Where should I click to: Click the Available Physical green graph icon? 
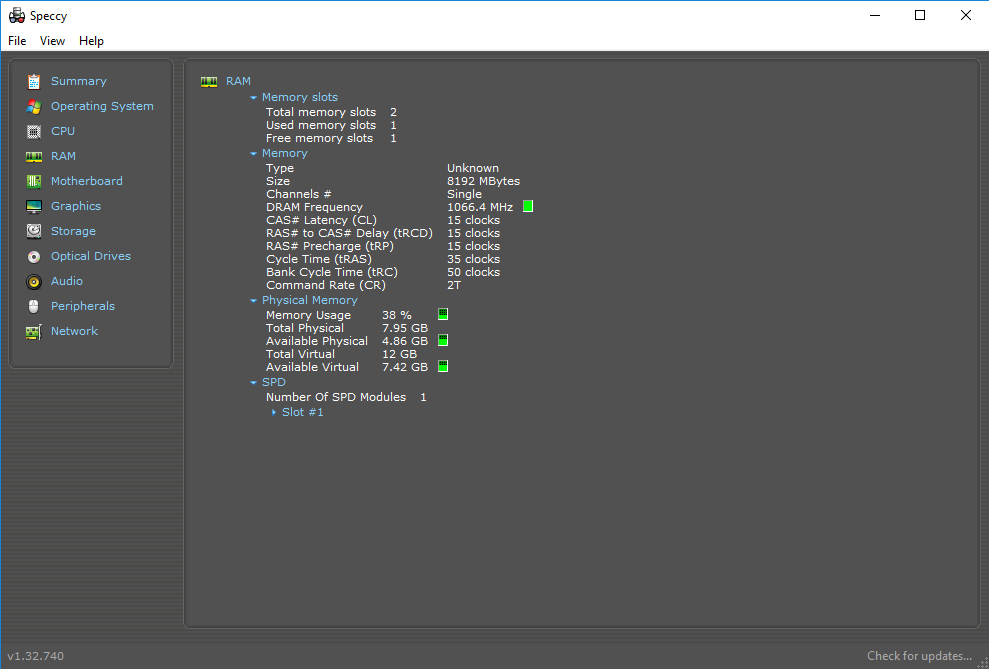click(443, 340)
